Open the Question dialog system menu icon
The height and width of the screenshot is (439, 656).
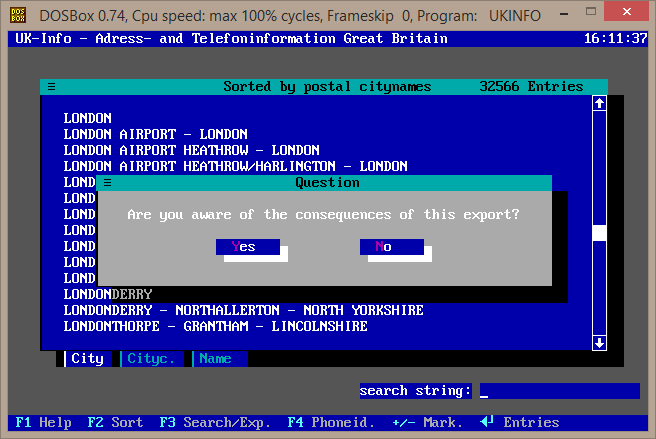coord(108,183)
